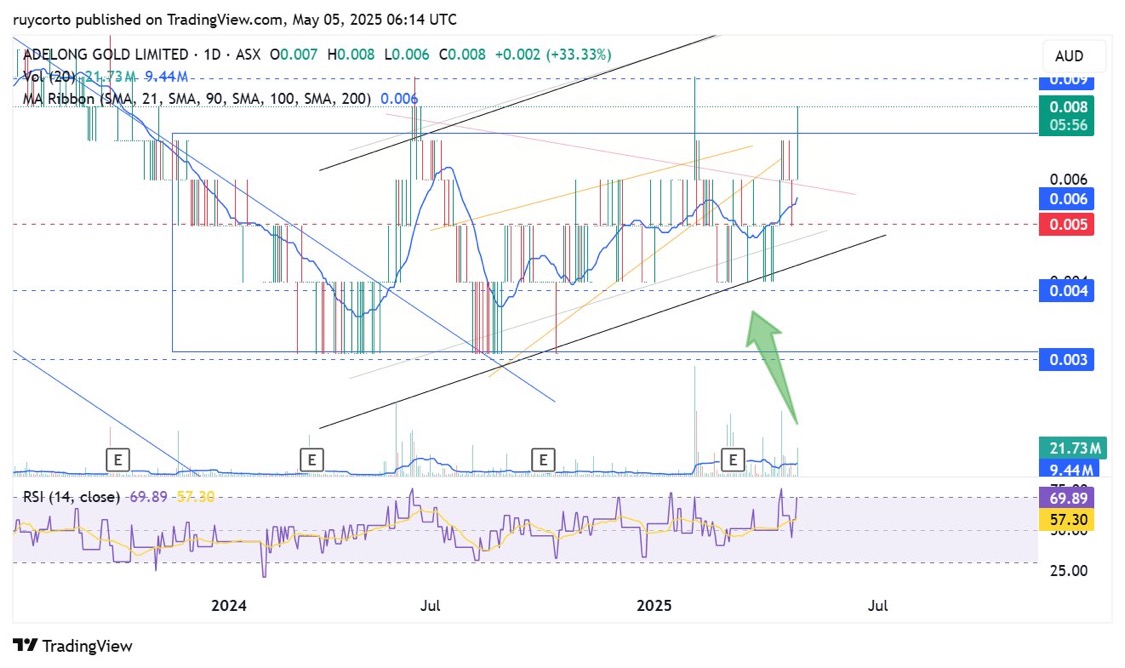Open the second E earnings marker before Jul
This screenshot has height=668, width=1125.
click(x=311, y=459)
